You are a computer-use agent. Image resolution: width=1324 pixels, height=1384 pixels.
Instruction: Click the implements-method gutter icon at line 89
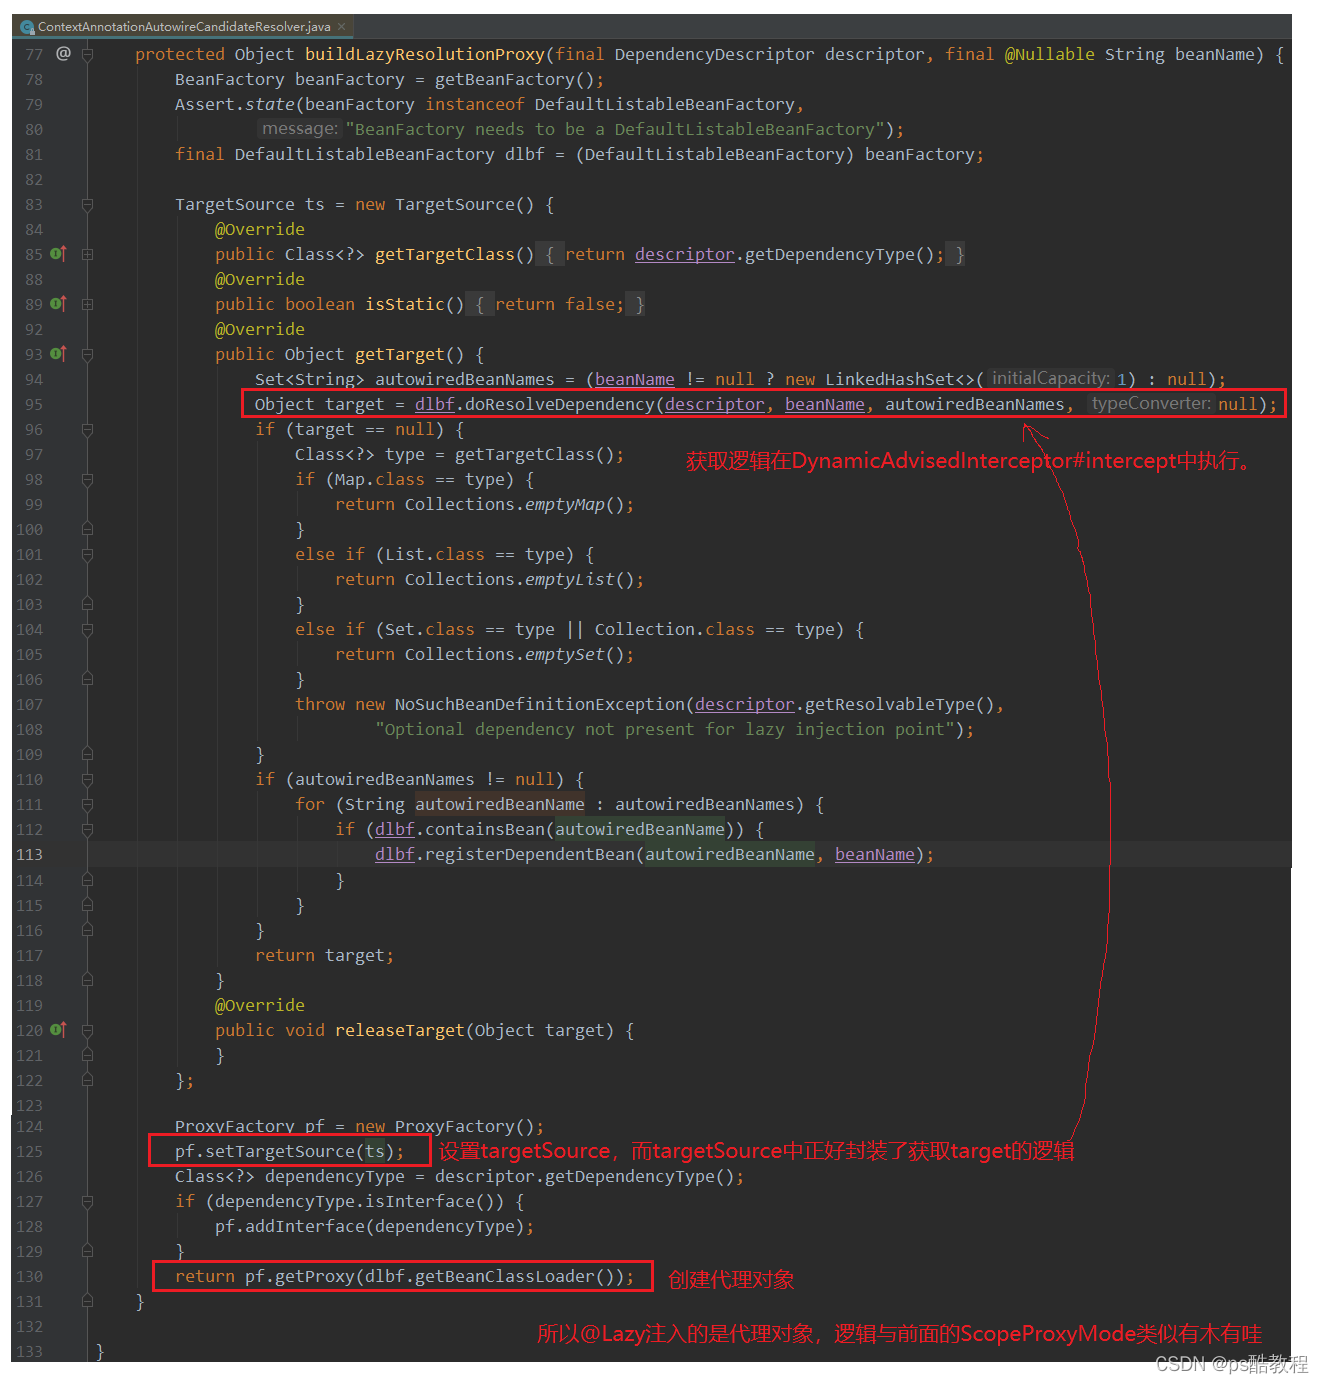pos(58,304)
